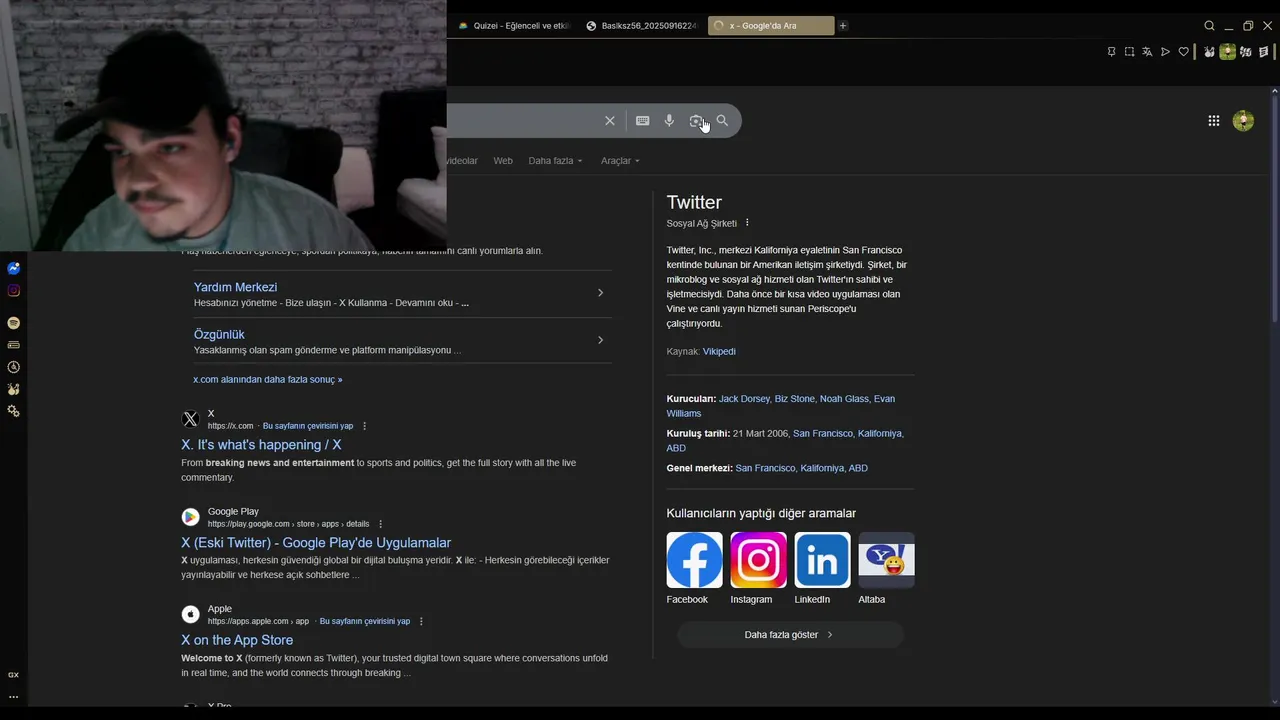Expand the Özgünlük sitelink chevron
Screen dimensions: 1280x720
[600, 340]
